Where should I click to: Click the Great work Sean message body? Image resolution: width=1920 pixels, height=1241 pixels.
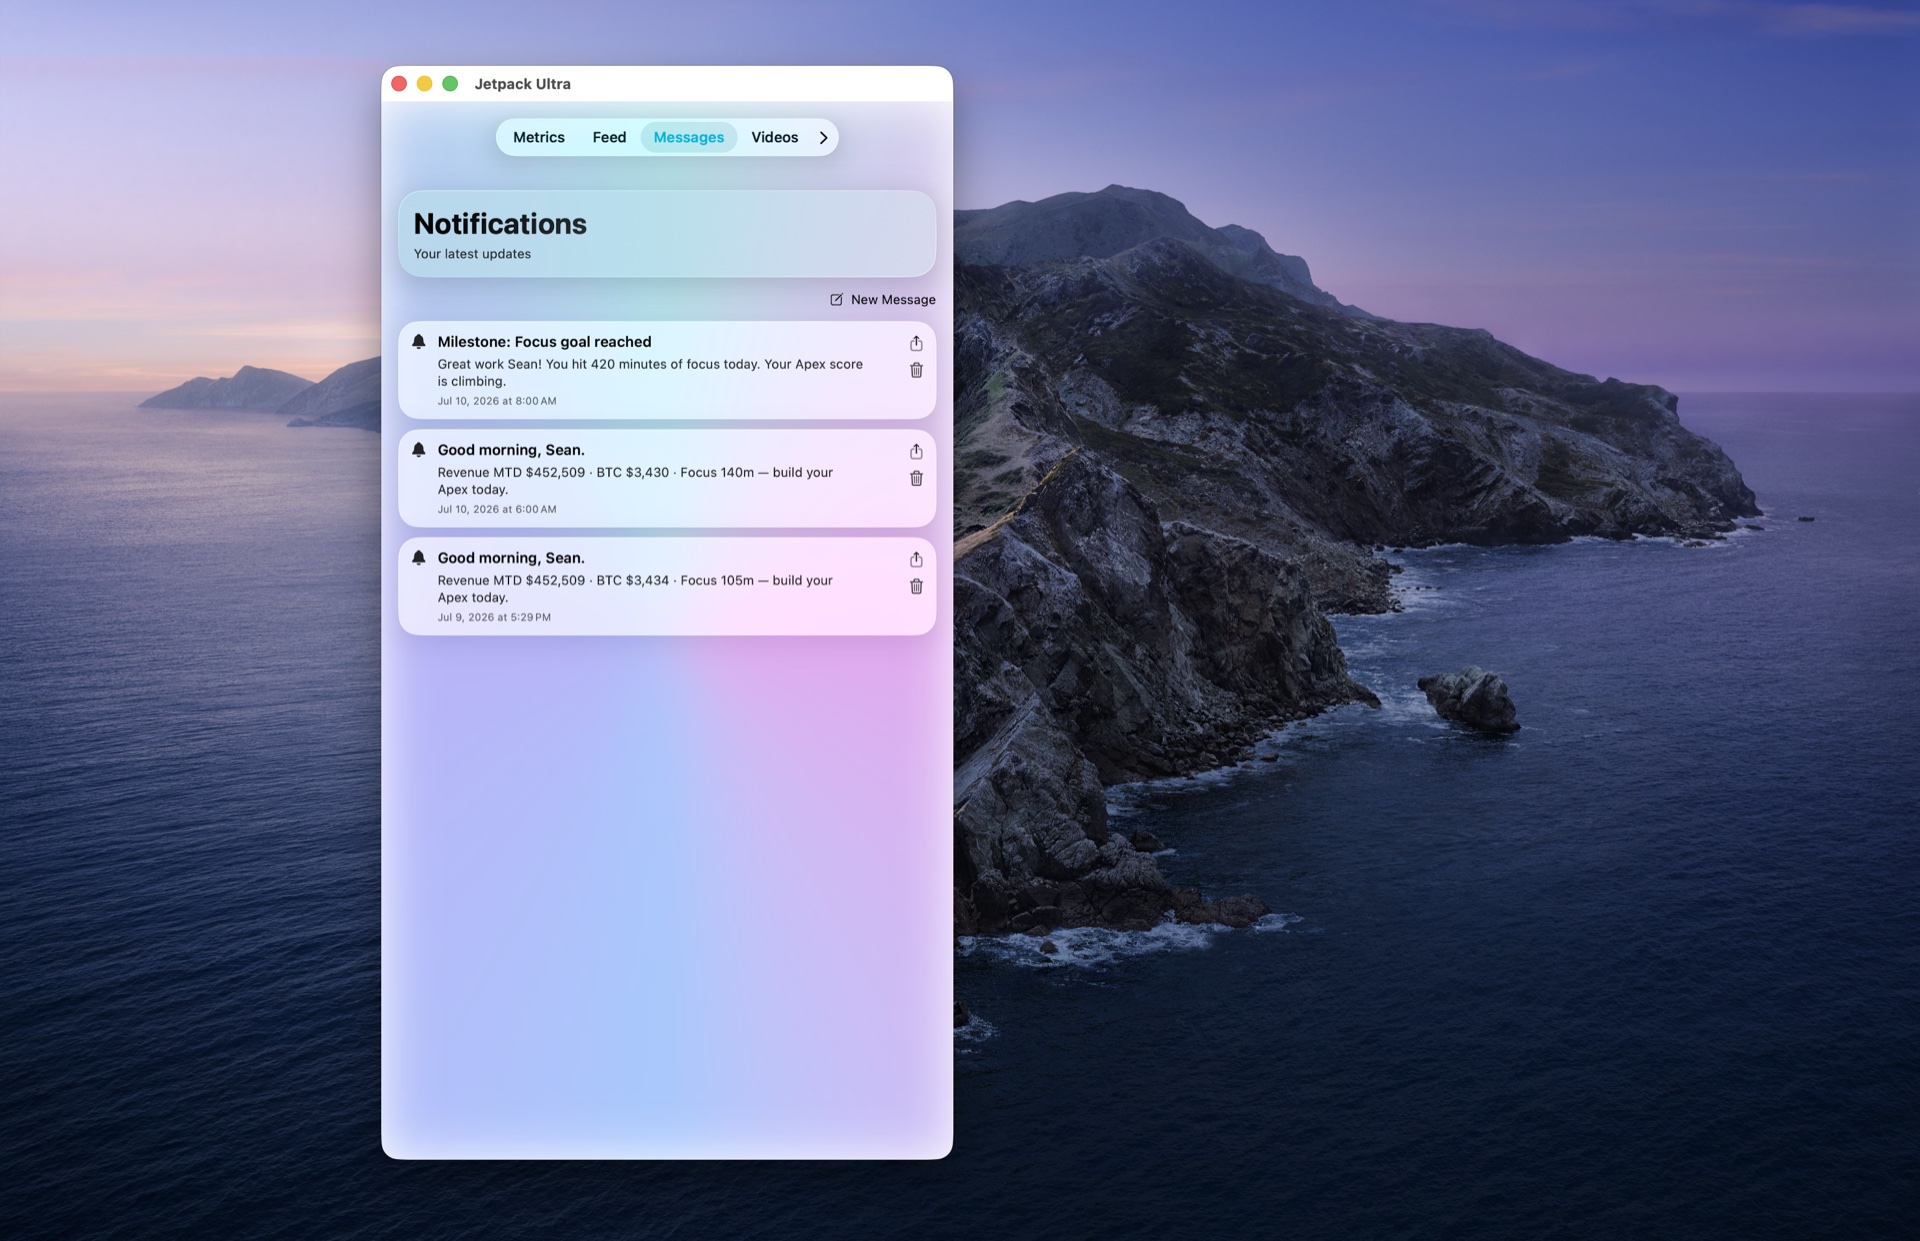click(650, 372)
